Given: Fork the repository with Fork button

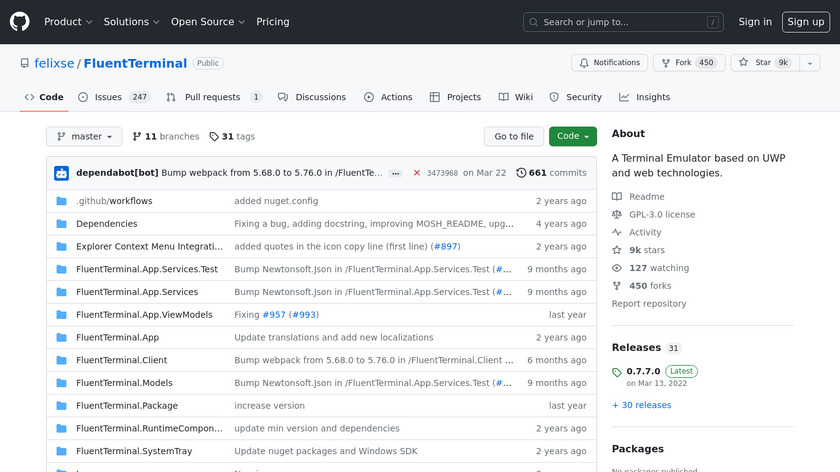Looking at the screenshot, I should click(689, 63).
